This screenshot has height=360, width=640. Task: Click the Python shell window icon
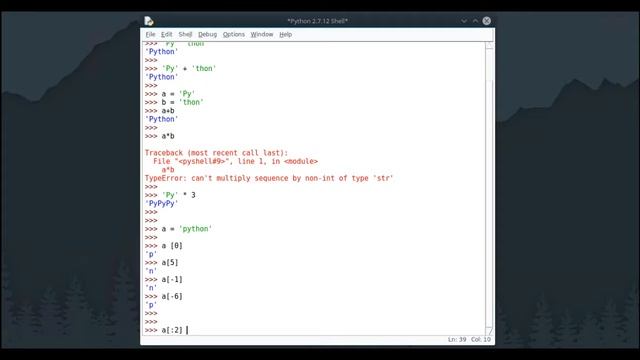coord(149,21)
